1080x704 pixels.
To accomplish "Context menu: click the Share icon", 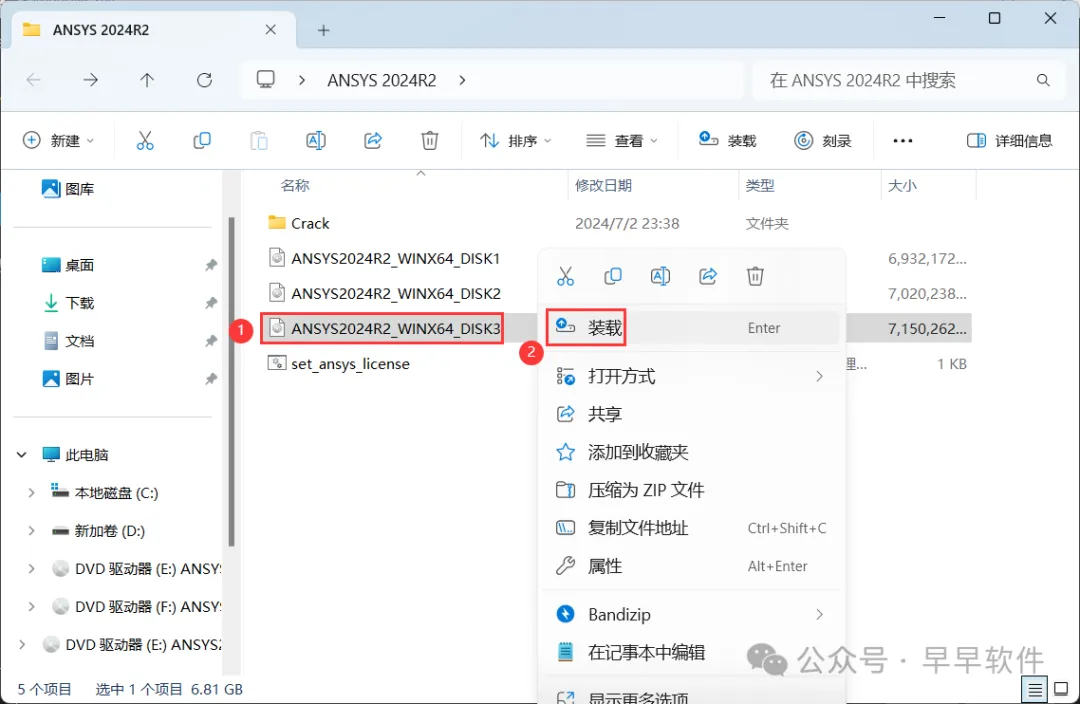I will [x=708, y=276].
